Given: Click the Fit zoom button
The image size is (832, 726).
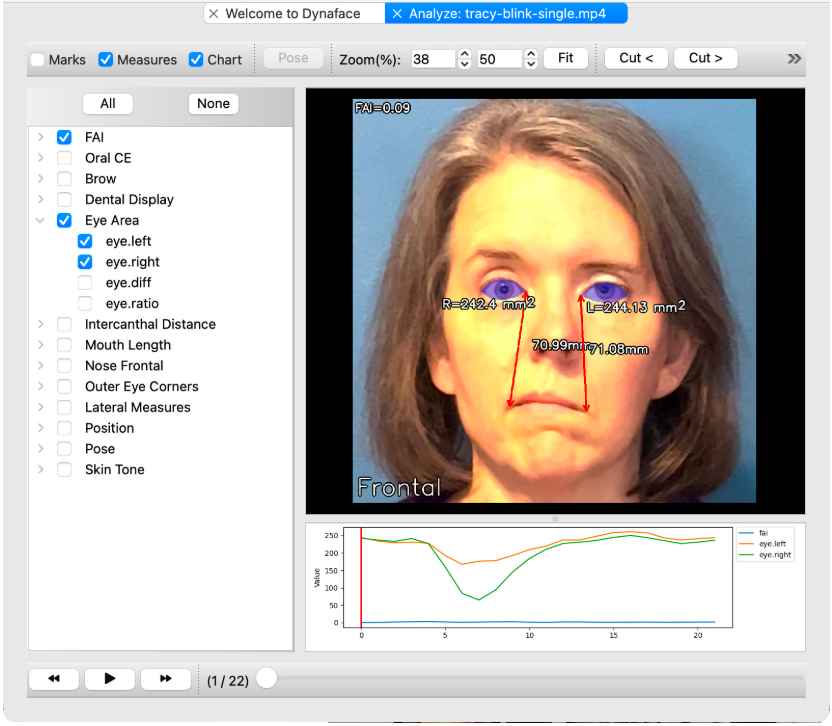Looking at the screenshot, I should click(565, 59).
